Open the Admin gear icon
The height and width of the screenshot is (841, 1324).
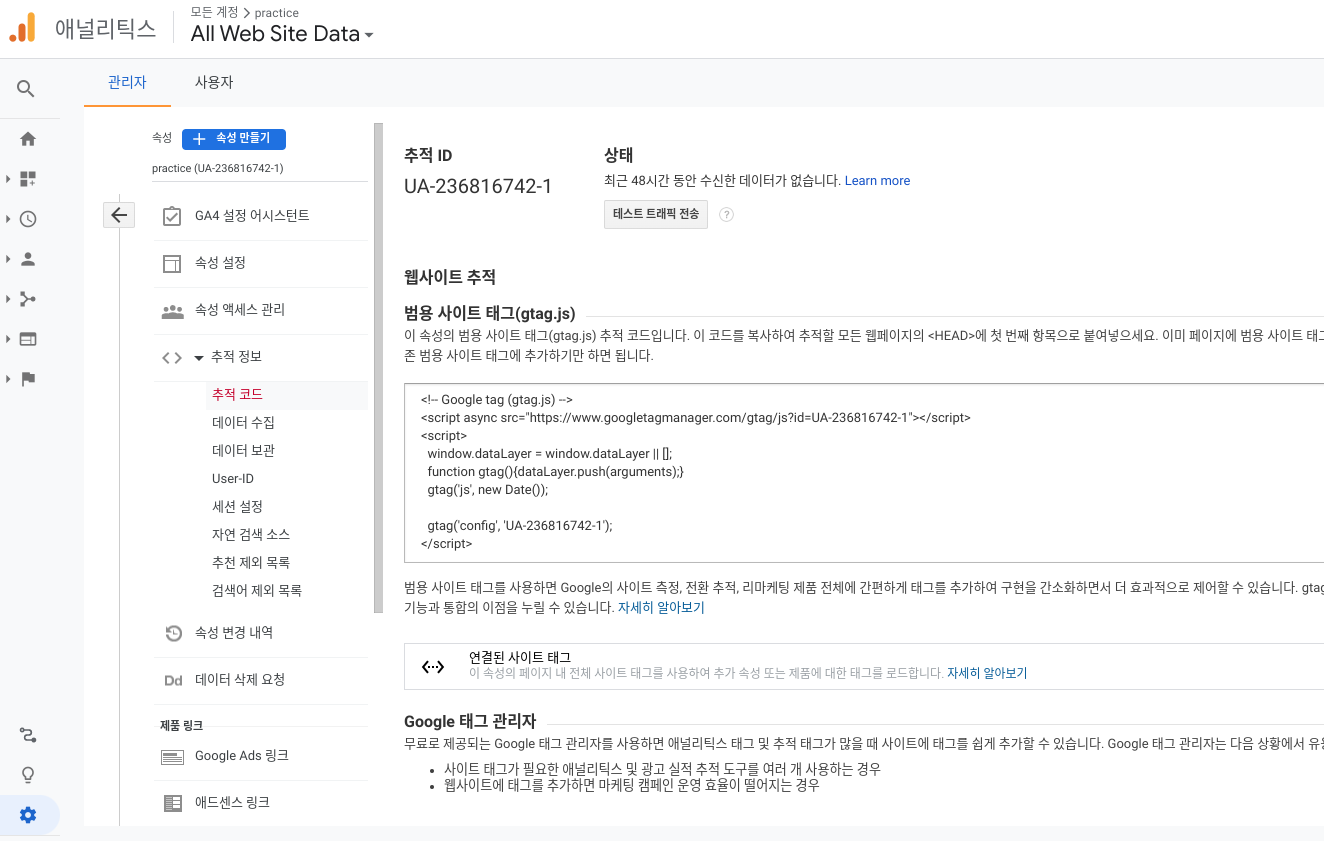click(x=28, y=815)
